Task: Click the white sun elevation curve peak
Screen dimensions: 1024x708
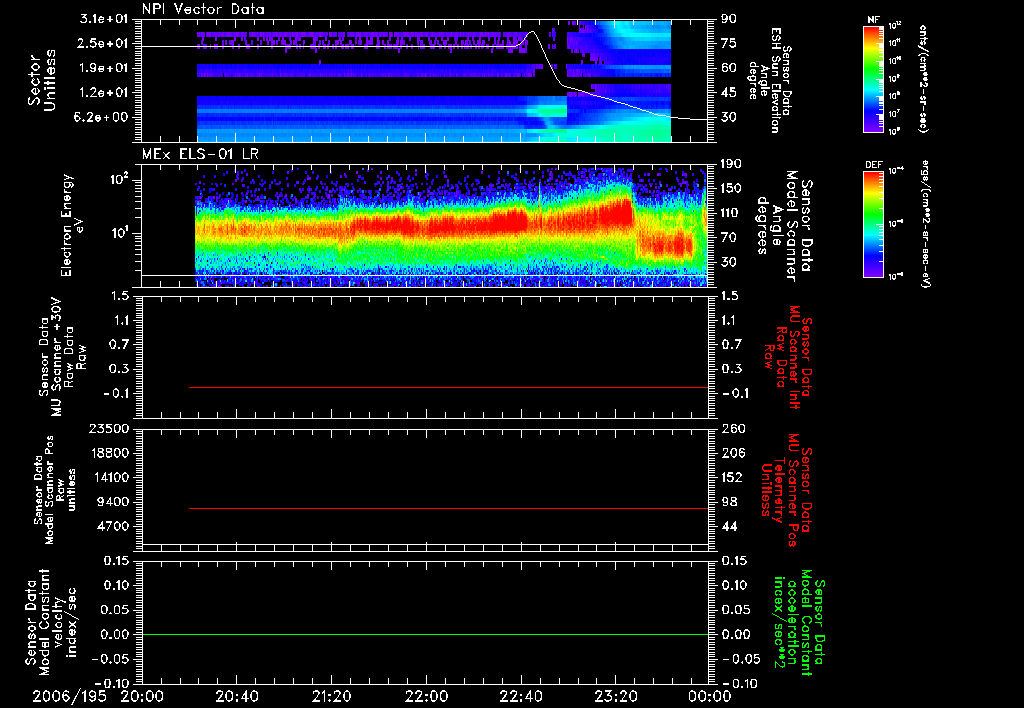Action: click(532, 31)
